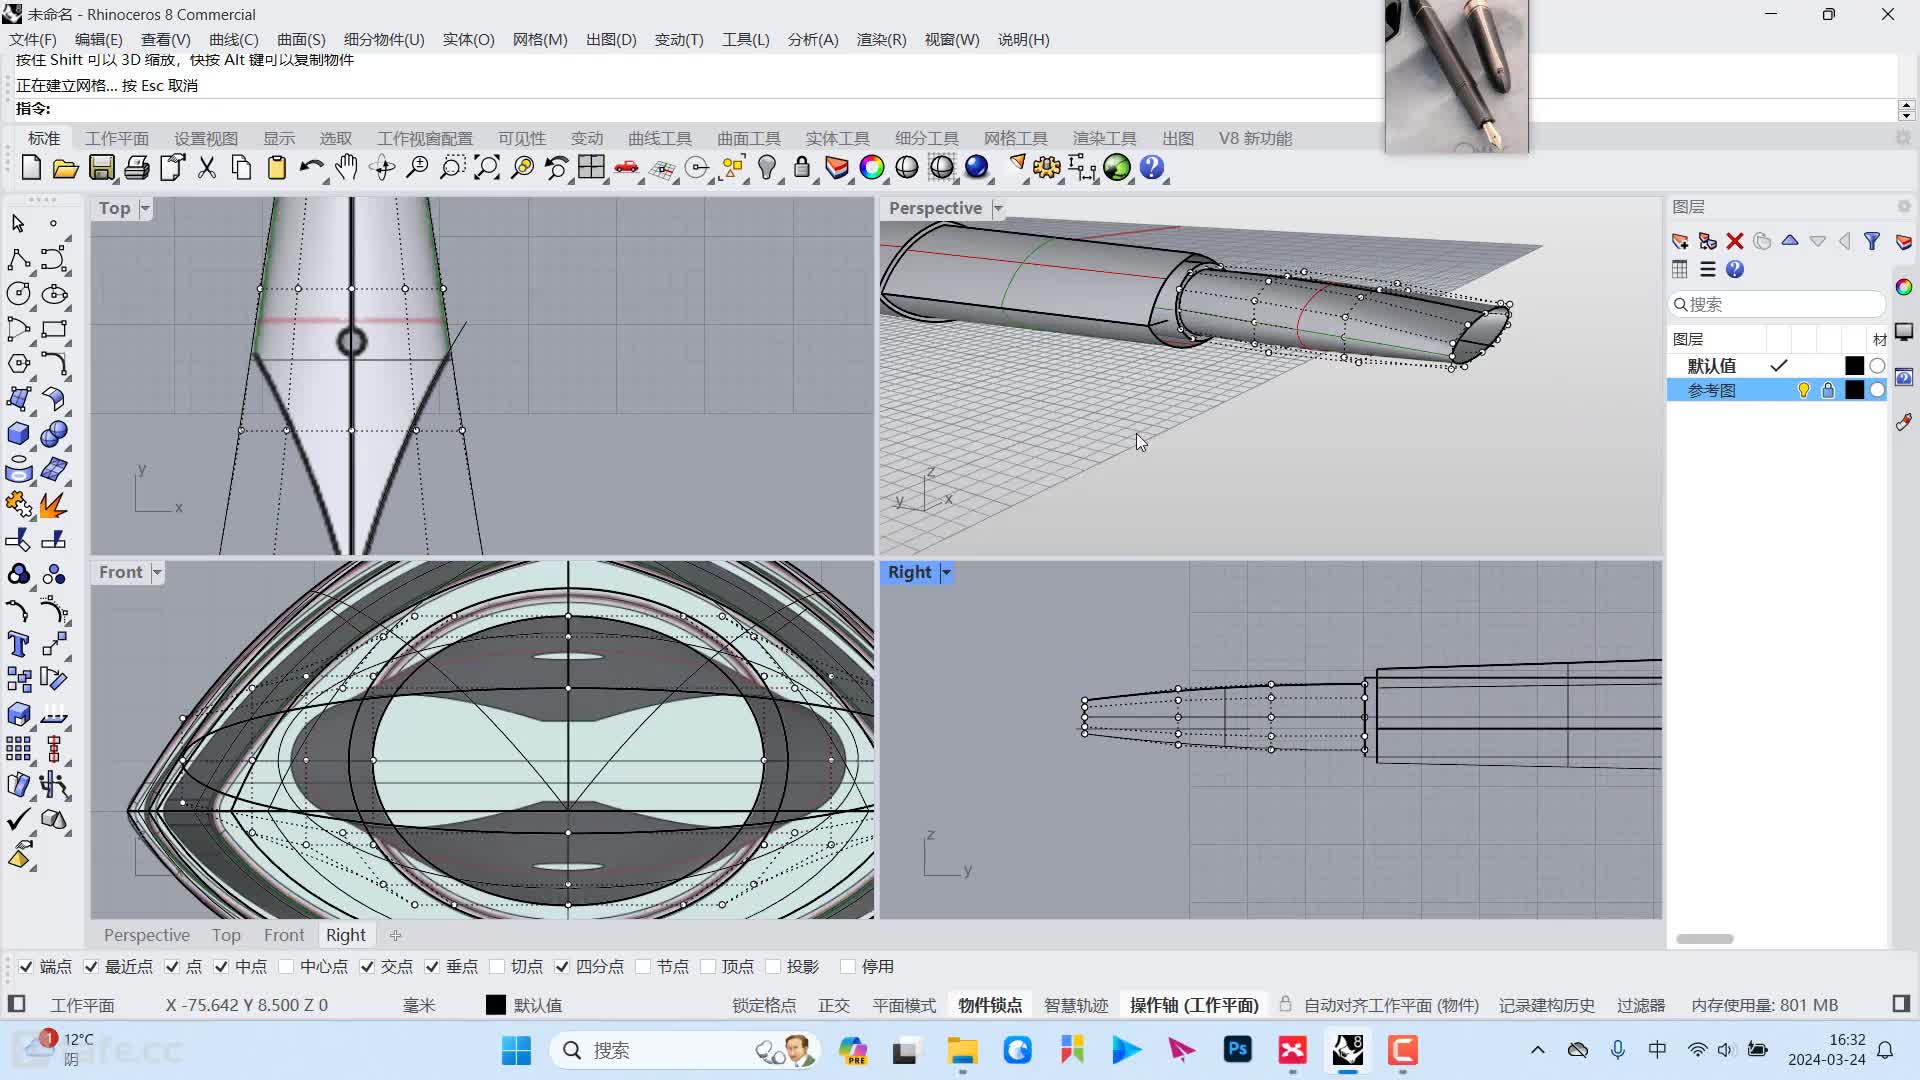Toggle the 最近点 osnap checkbox

(91, 966)
